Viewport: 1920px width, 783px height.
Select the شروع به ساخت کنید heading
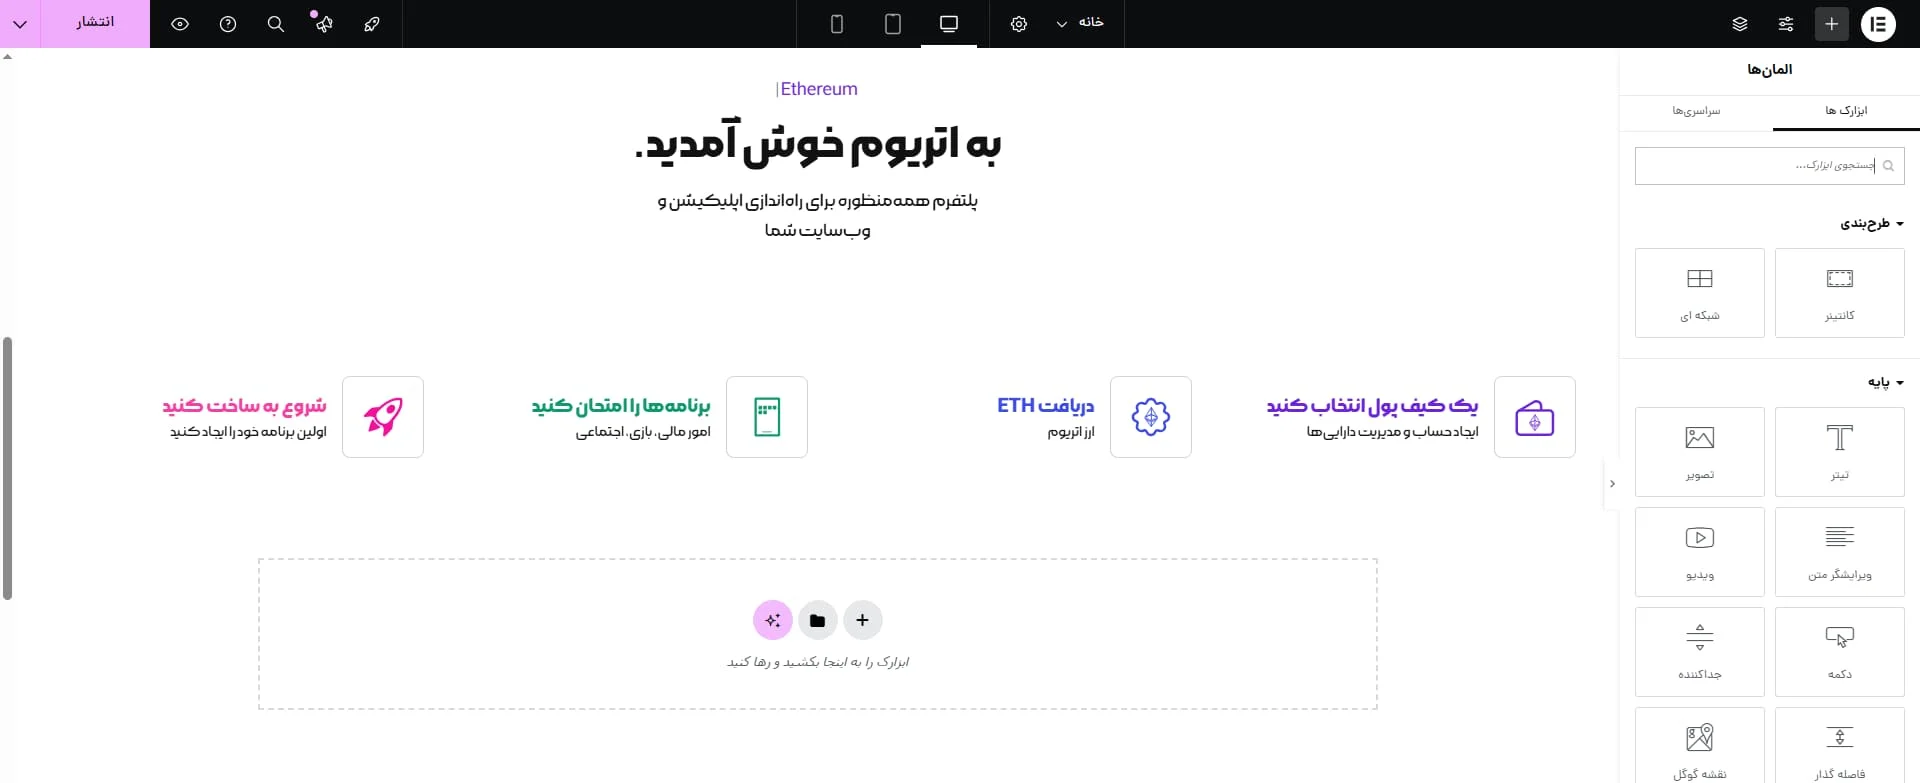point(244,405)
